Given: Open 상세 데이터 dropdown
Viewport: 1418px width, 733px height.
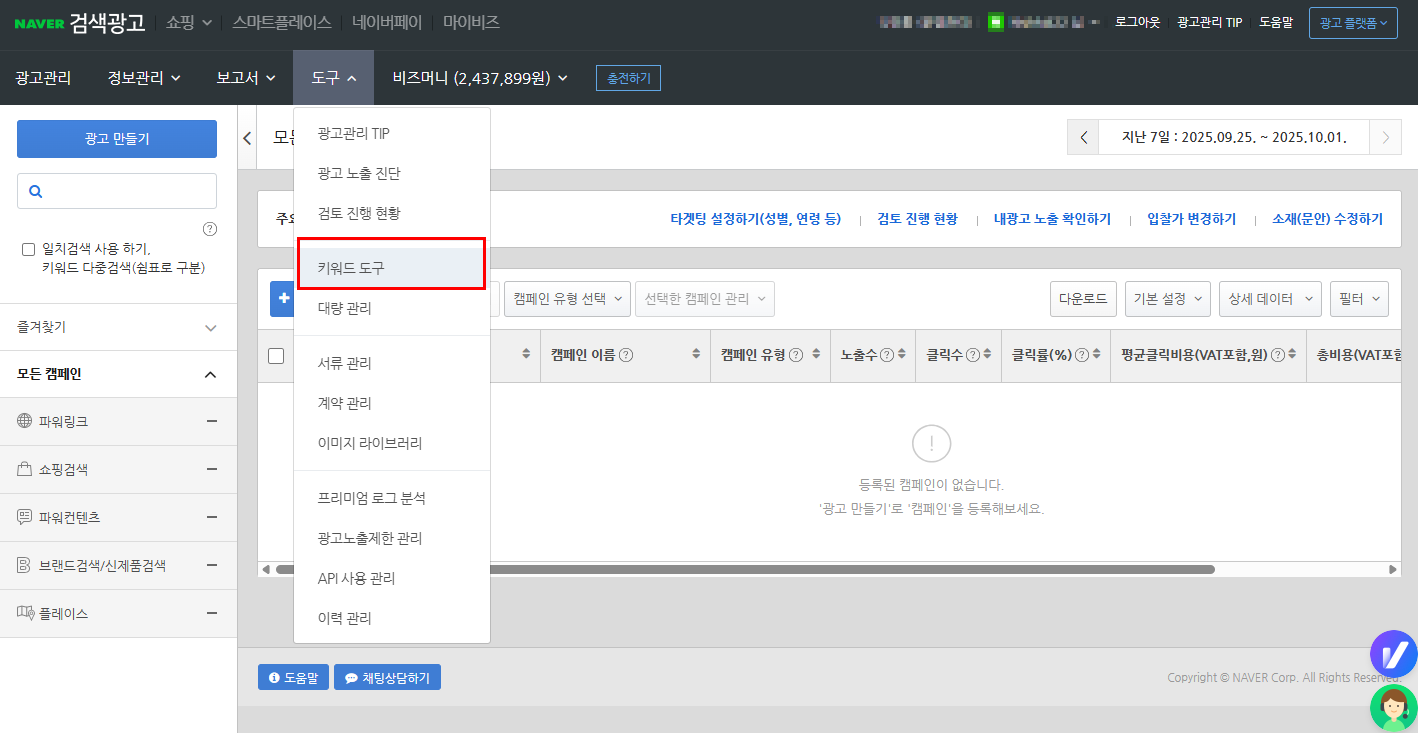Looking at the screenshot, I should tap(1269, 298).
